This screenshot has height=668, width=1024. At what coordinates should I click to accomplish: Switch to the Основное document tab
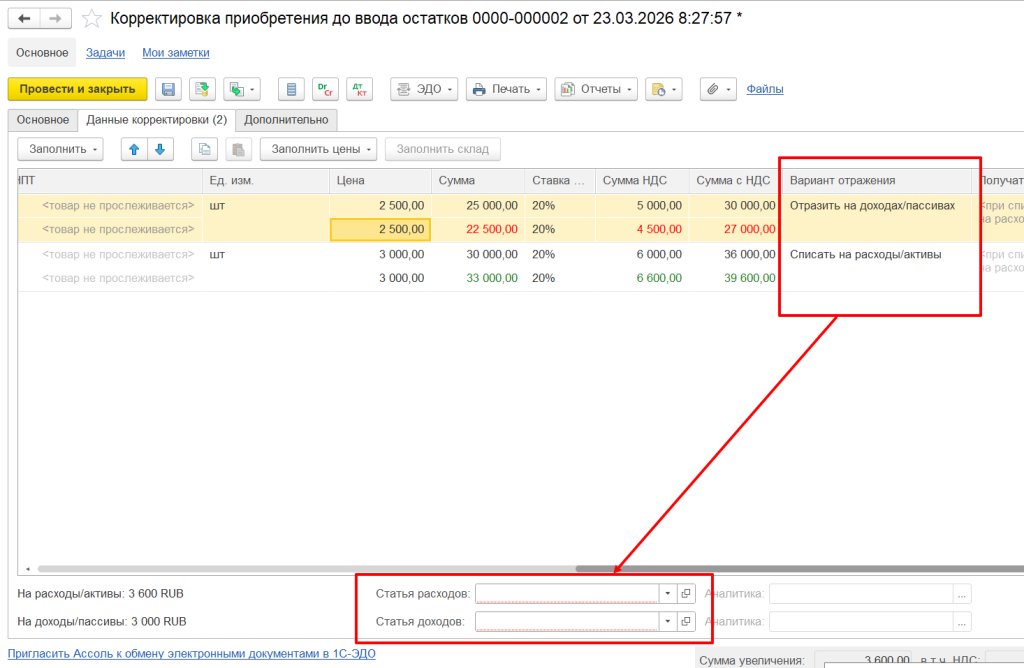pyautogui.click(x=43, y=120)
